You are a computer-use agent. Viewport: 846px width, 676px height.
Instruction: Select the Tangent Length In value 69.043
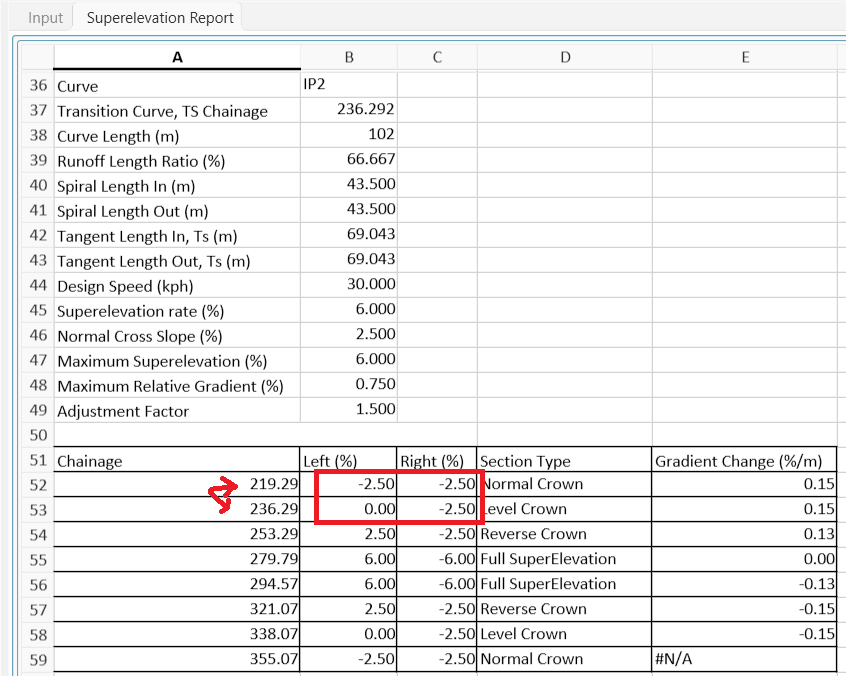[x=348, y=236]
